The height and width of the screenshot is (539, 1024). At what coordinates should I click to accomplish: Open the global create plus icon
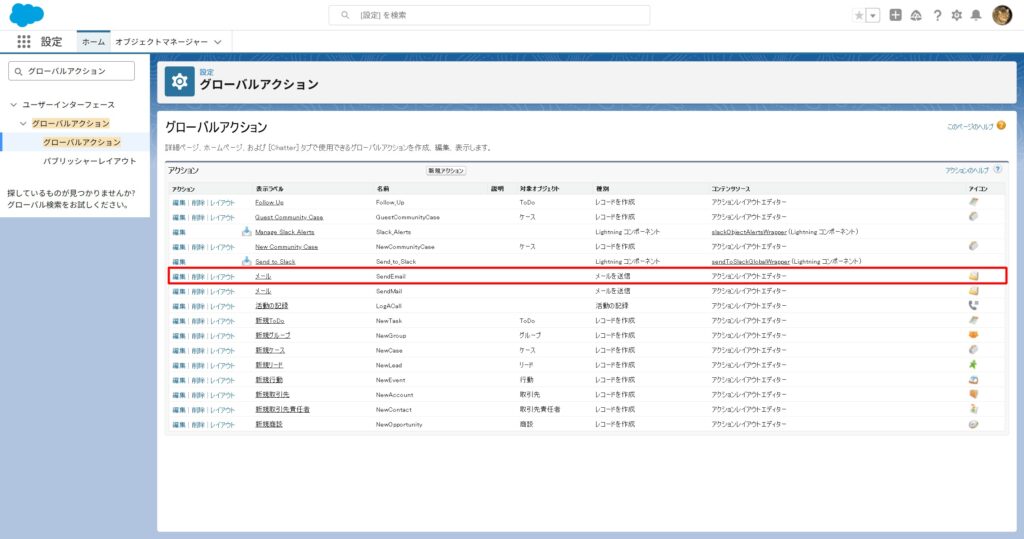point(896,15)
